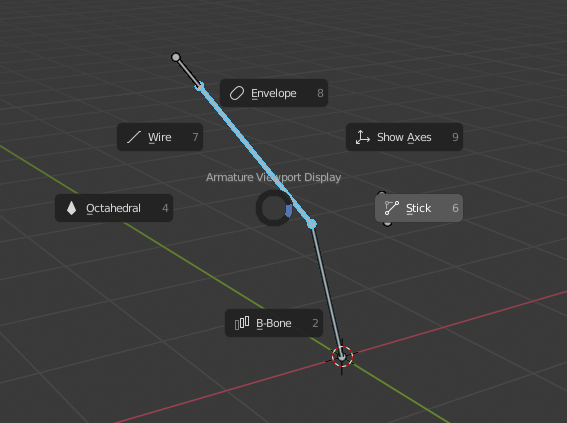This screenshot has height=423, width=567.
Task: Select the bone tip at top
Action: coord(176,57)
